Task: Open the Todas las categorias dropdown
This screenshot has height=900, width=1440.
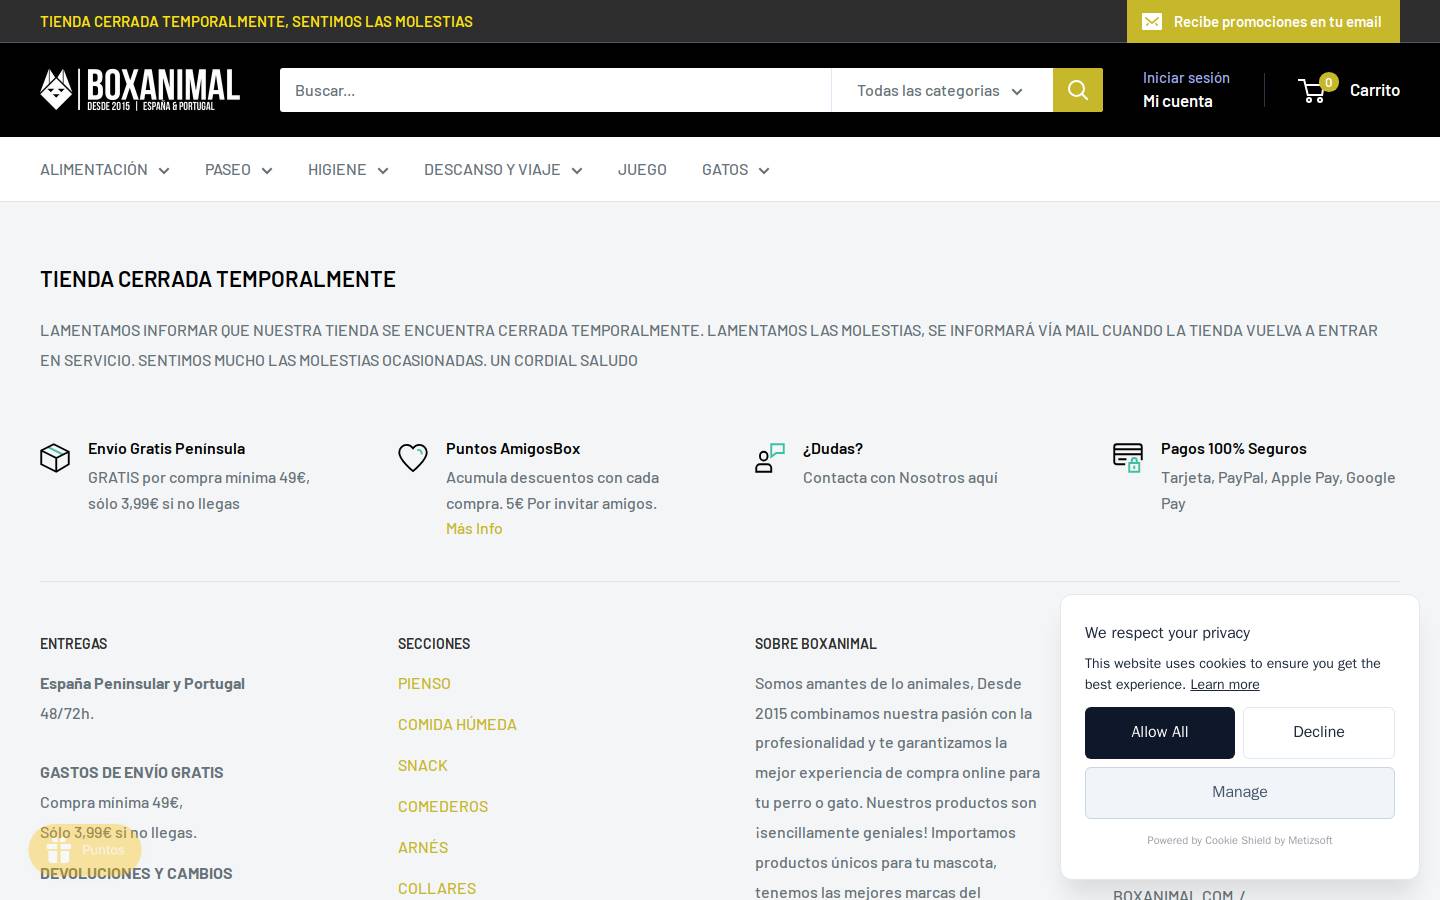Action: click(941, 90)
